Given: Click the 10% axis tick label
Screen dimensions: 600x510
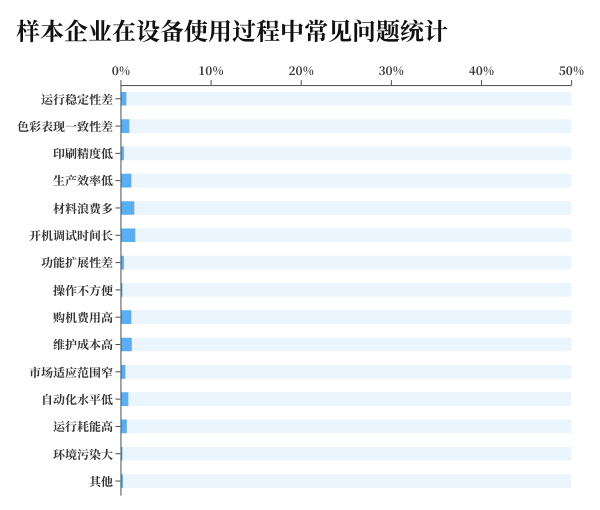Looking at the screenshot, I should coord(211,71).
